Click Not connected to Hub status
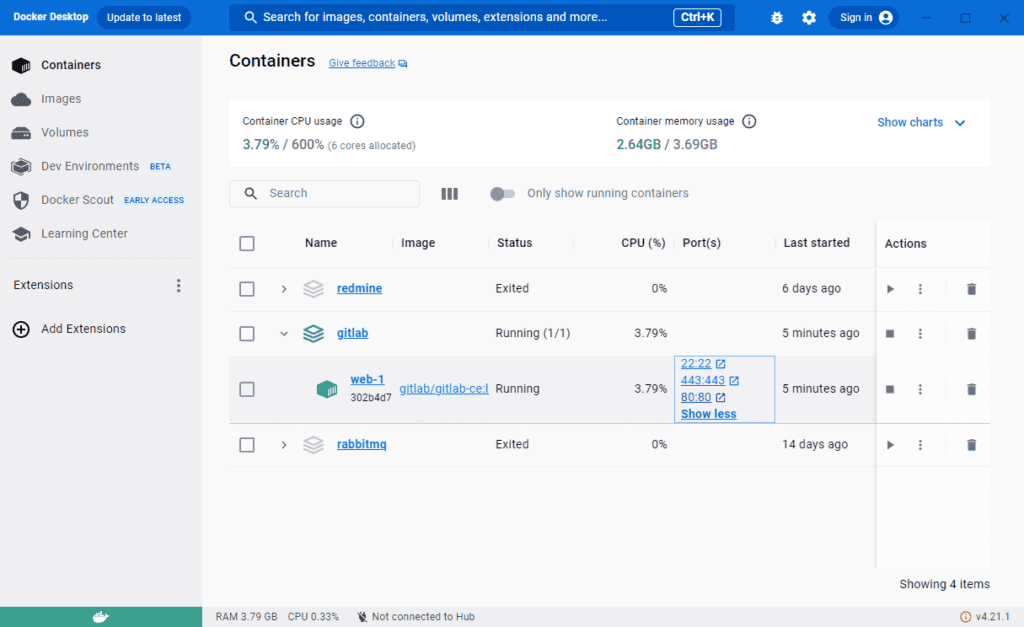Image resolution: width=1024 pixels, height=627 pixels. click(416, 617)
